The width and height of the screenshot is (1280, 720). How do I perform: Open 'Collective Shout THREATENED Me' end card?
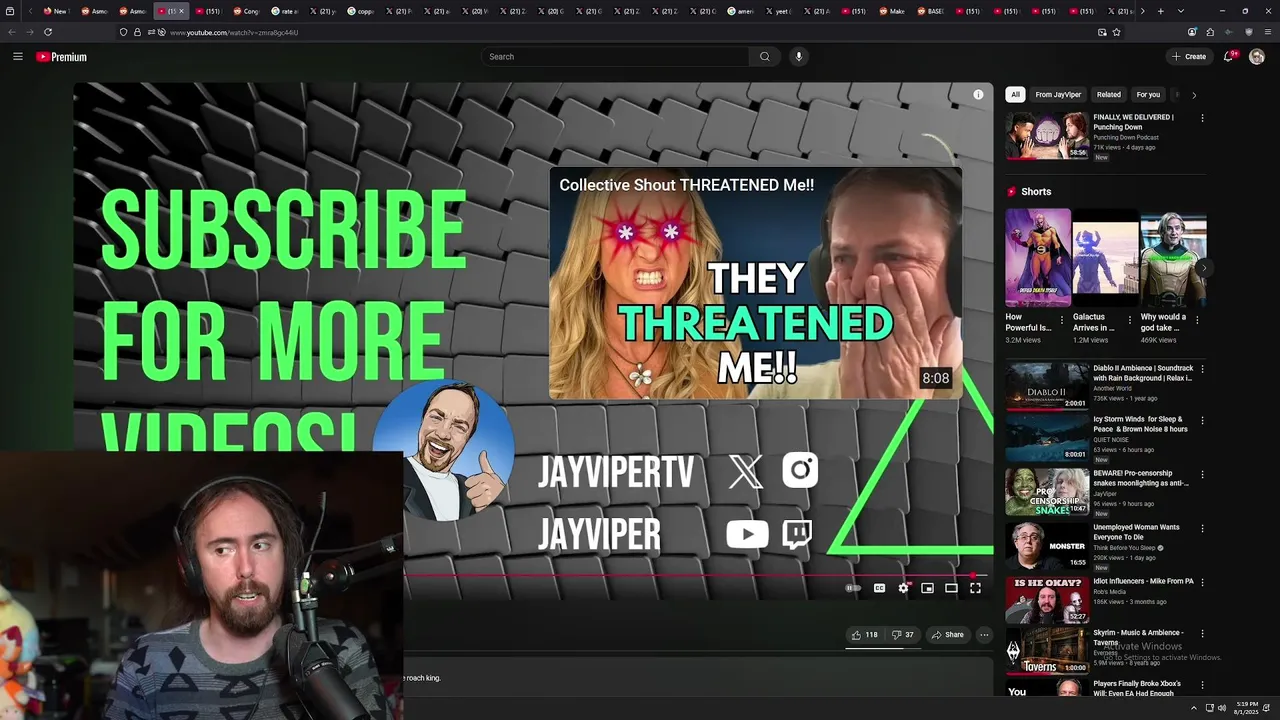755,283
